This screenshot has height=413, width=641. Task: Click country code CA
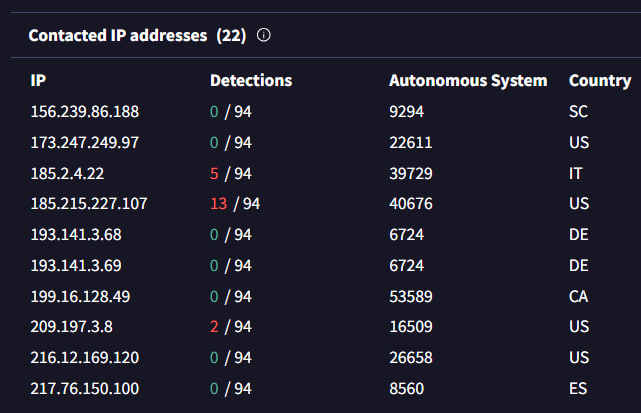[x=578, y=296]
